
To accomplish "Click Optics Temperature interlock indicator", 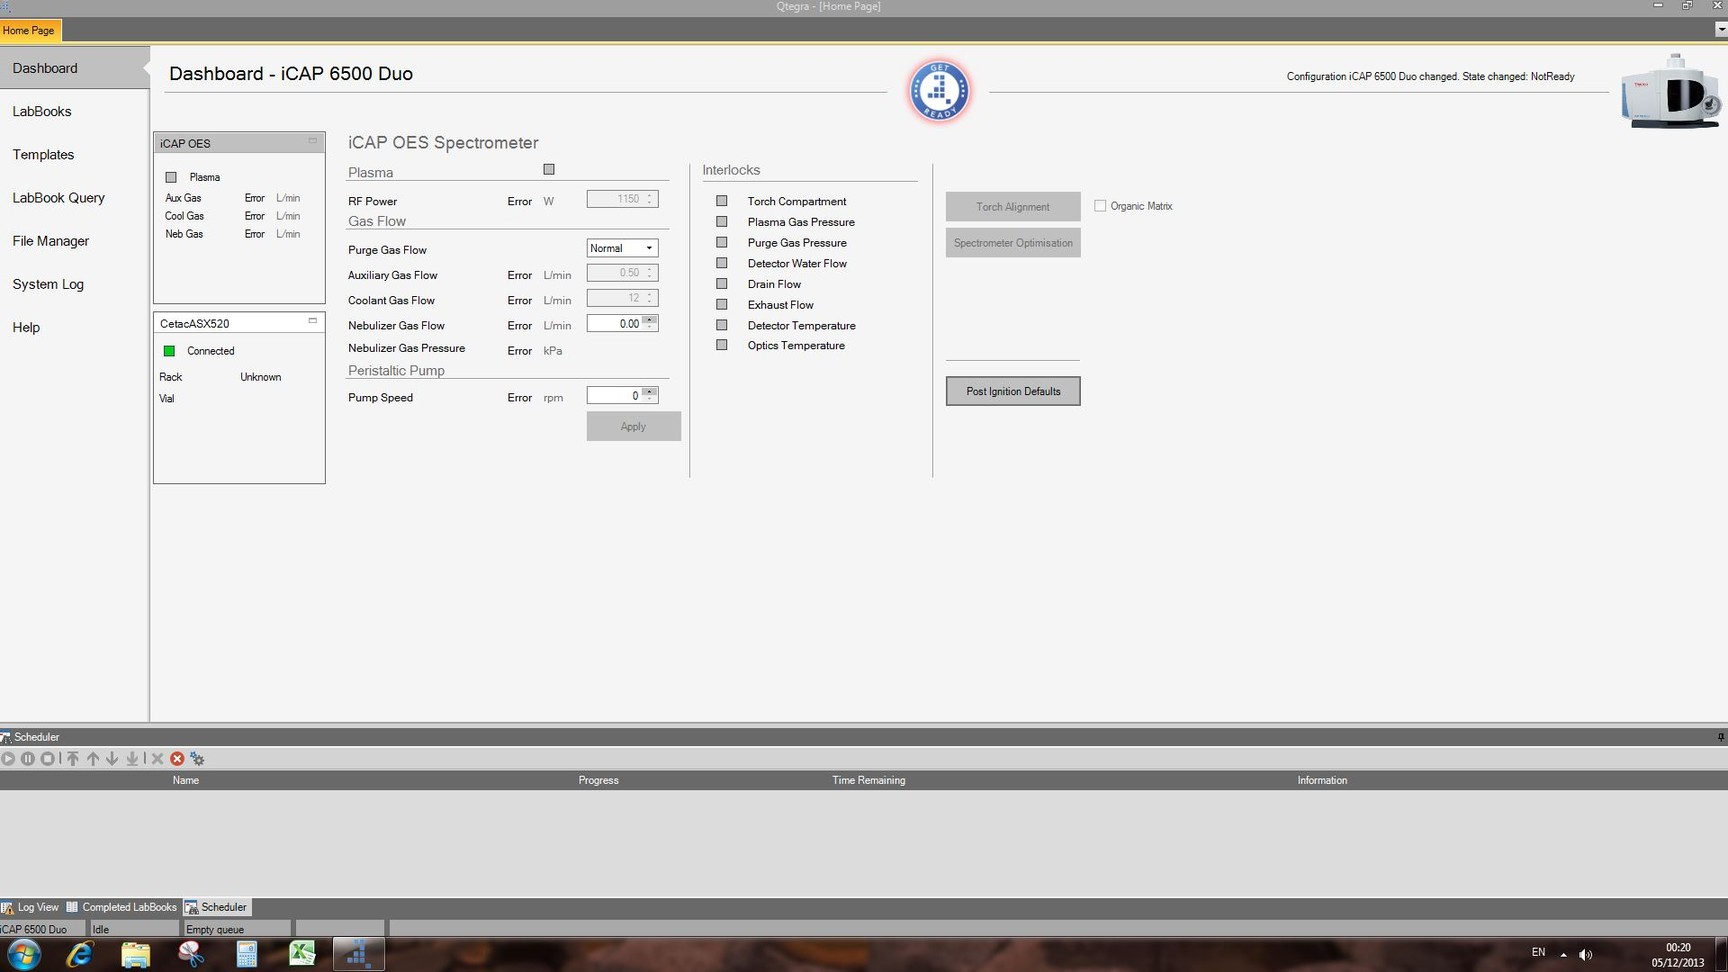I will [x=722, y=345].
